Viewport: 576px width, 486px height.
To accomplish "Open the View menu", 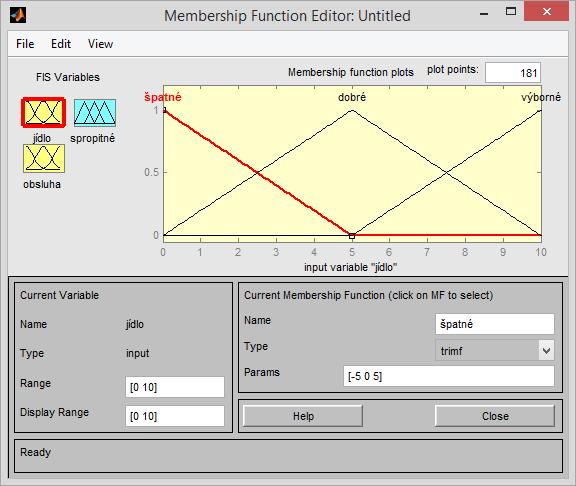I will tap(100, 44).
